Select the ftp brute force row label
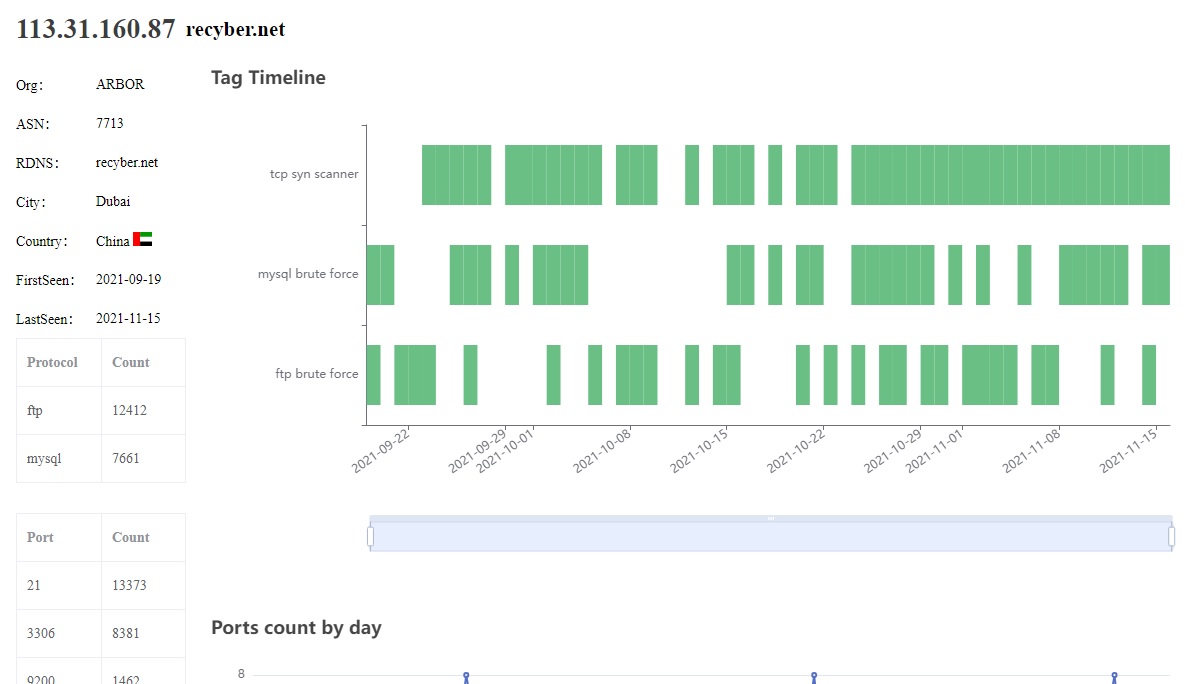The height and width of the screenshot is (684, 1185). [317, 373]
